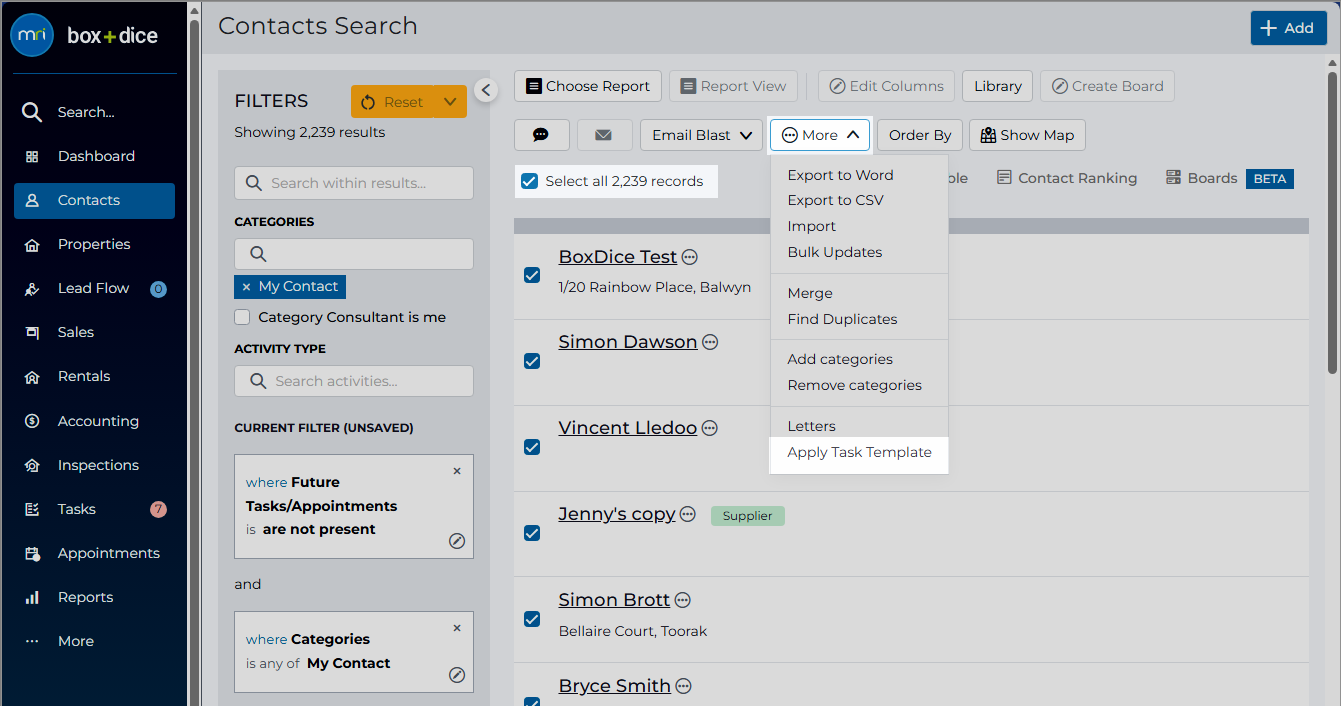Remove the Categories is any of filter

coord(457,628)
